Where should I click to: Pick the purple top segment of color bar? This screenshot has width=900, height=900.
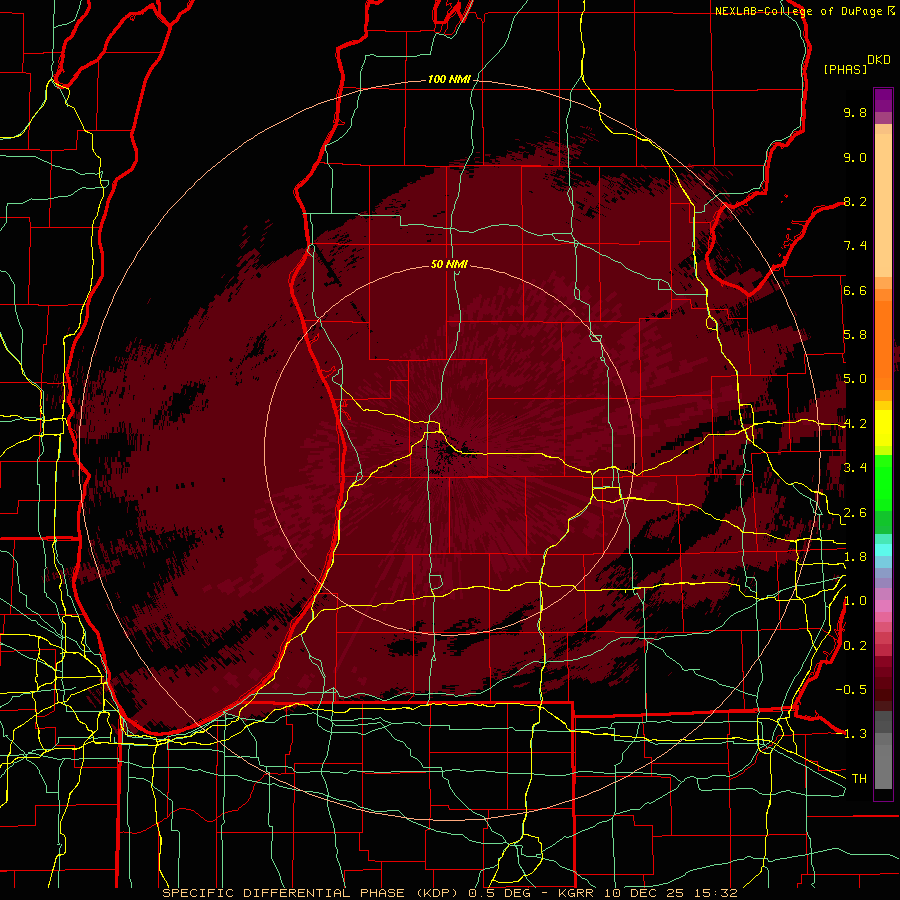click(883, 100)
